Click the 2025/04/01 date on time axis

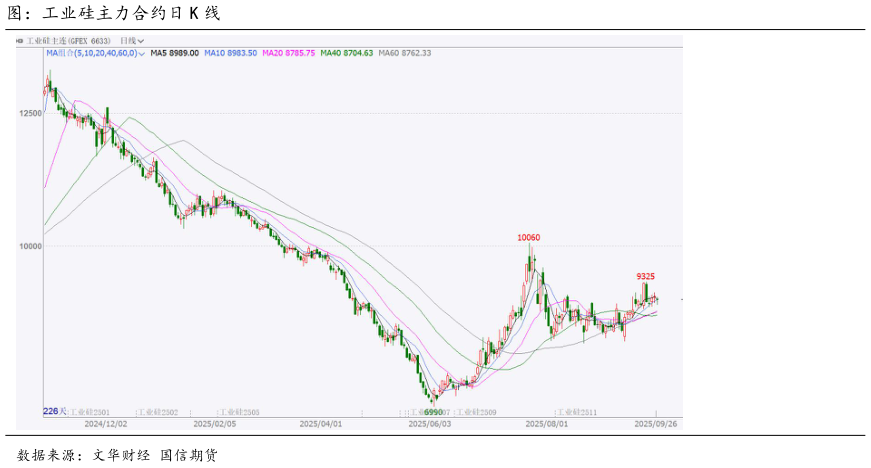pos(321,424)
